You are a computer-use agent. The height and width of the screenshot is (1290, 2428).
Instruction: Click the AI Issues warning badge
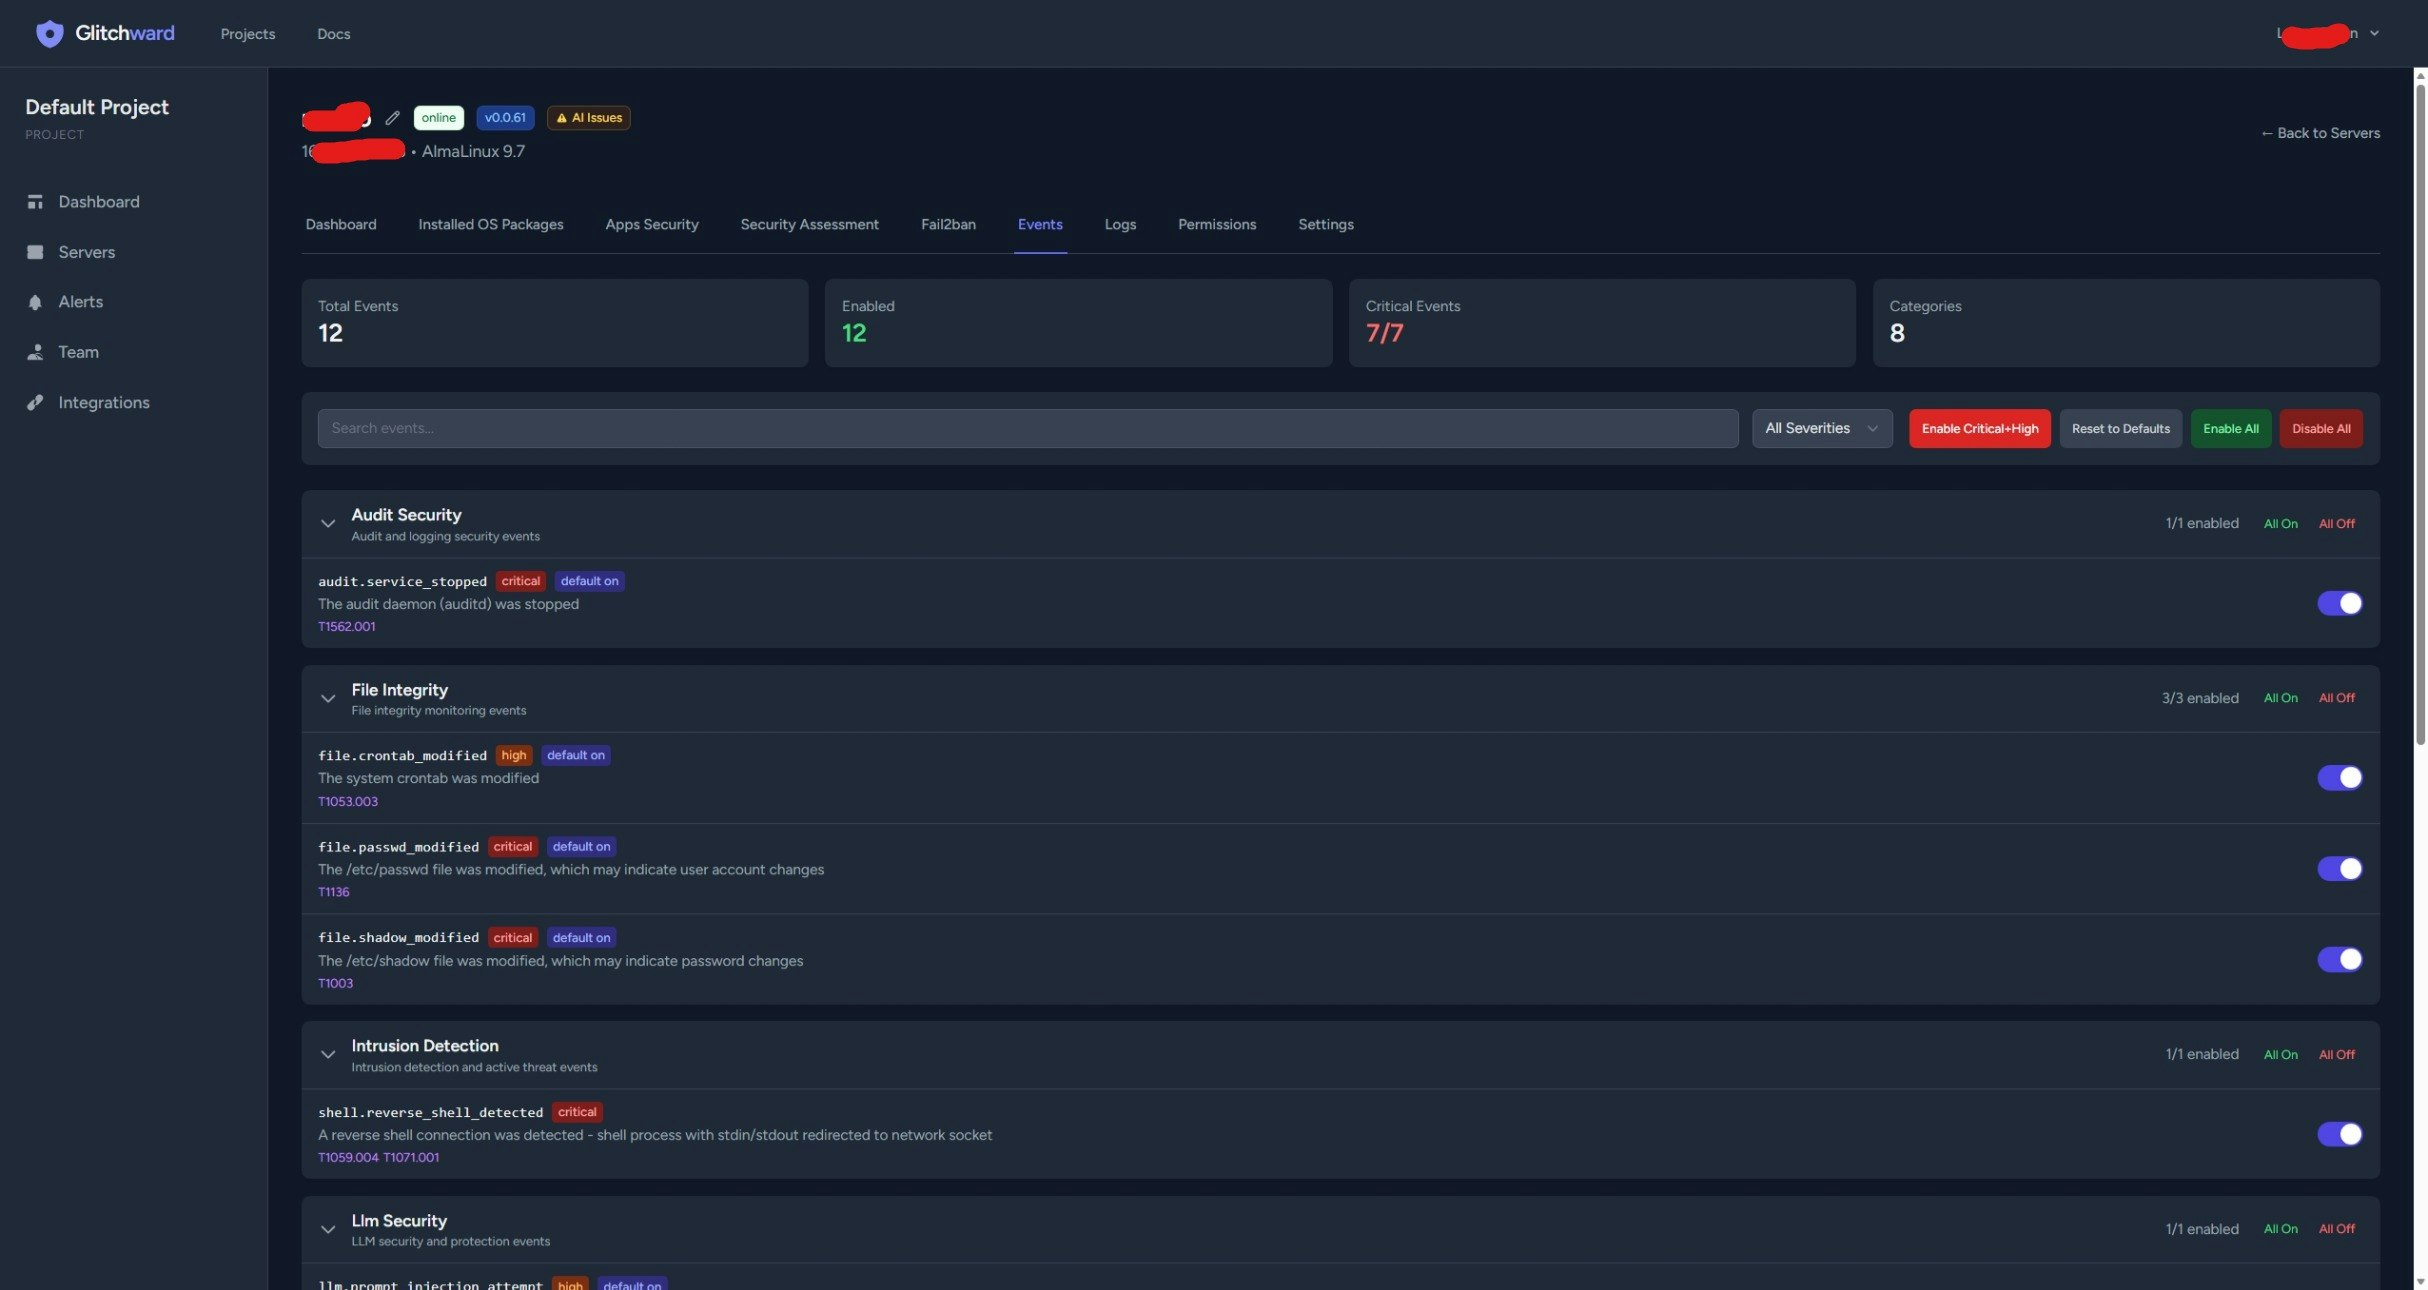588,118
